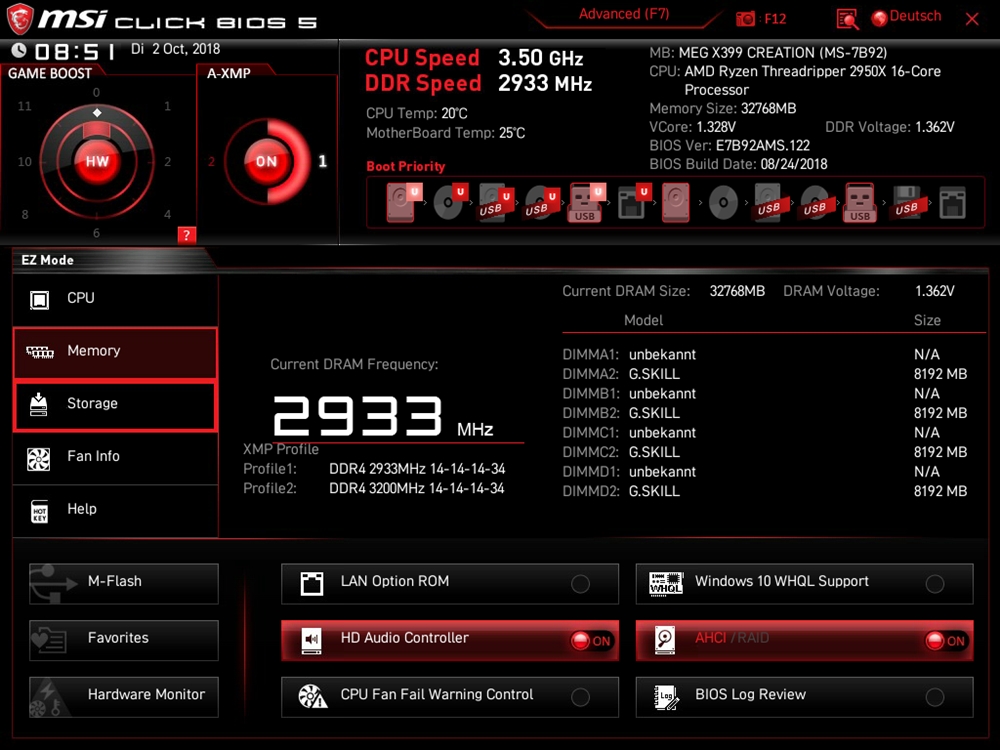Image resolution: width=1000 pixels, height=750 pixels.
Task: Click the DRAM Voltage 1.362V value in the Memory panel
Action: (x=935, y=291)
